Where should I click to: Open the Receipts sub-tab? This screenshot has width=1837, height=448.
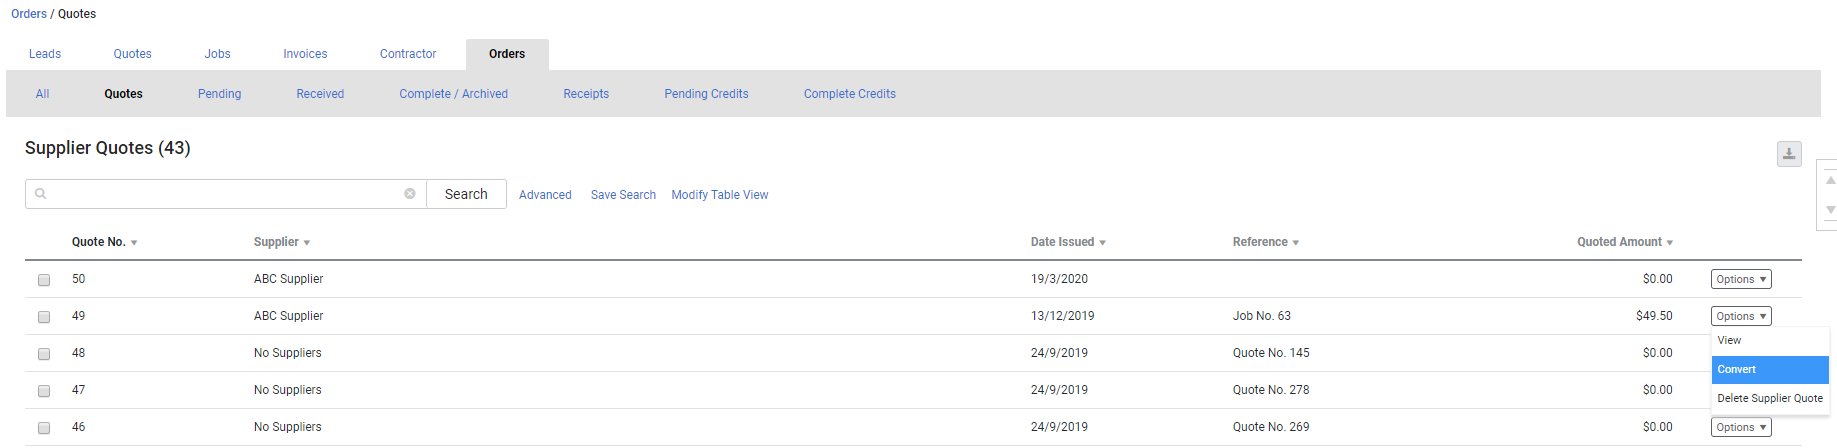(x=586, y=94)
